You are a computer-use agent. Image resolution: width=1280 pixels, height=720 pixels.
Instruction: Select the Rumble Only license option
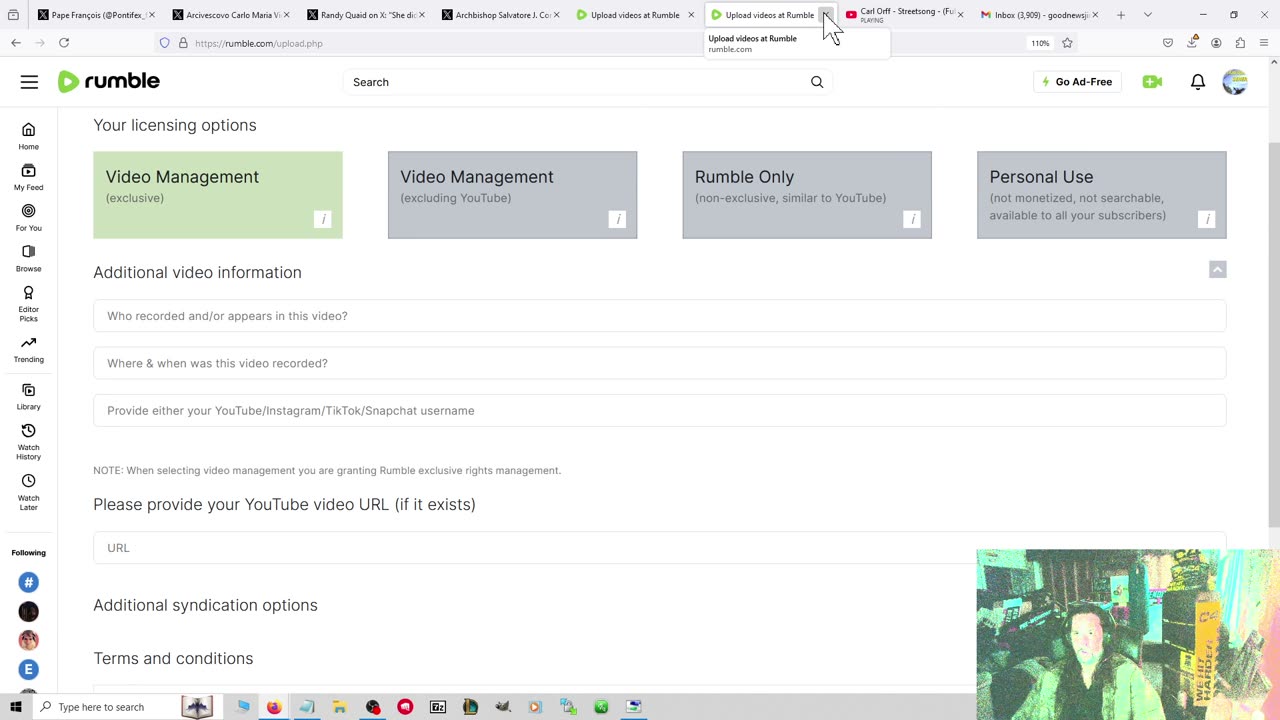tap(807, 195)
